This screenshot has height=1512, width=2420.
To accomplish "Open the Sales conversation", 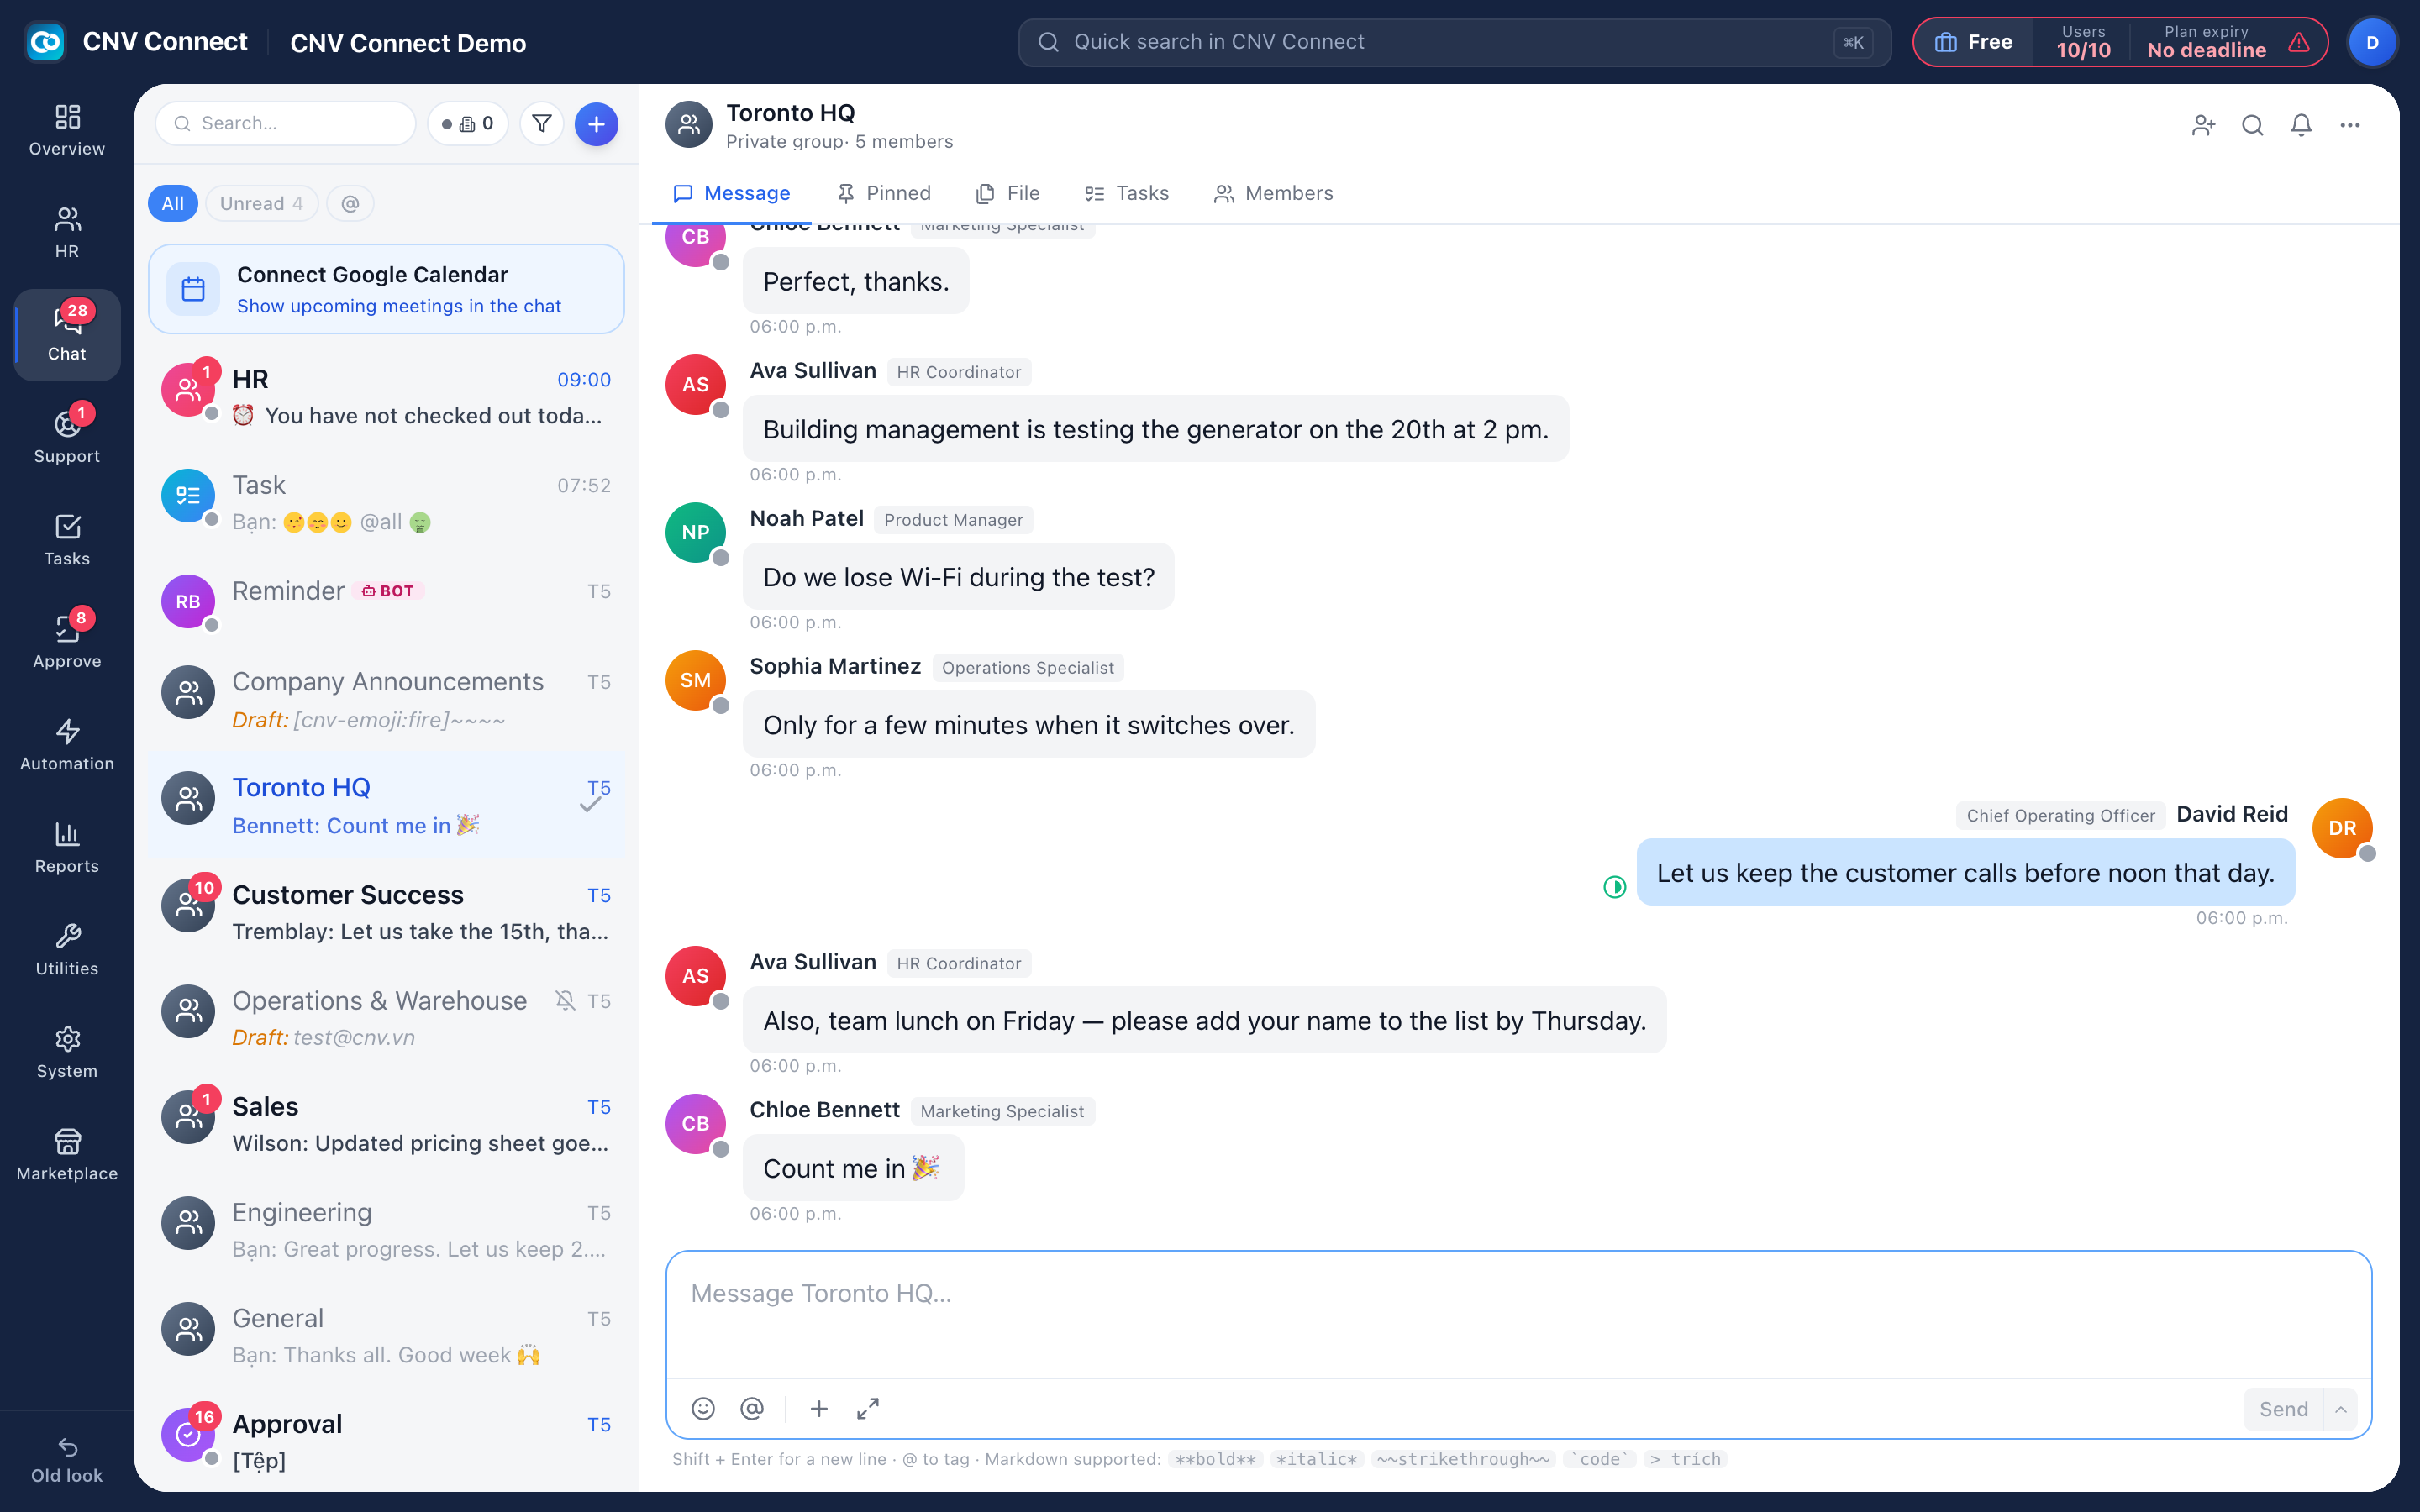I will (x=386, y=1124).
